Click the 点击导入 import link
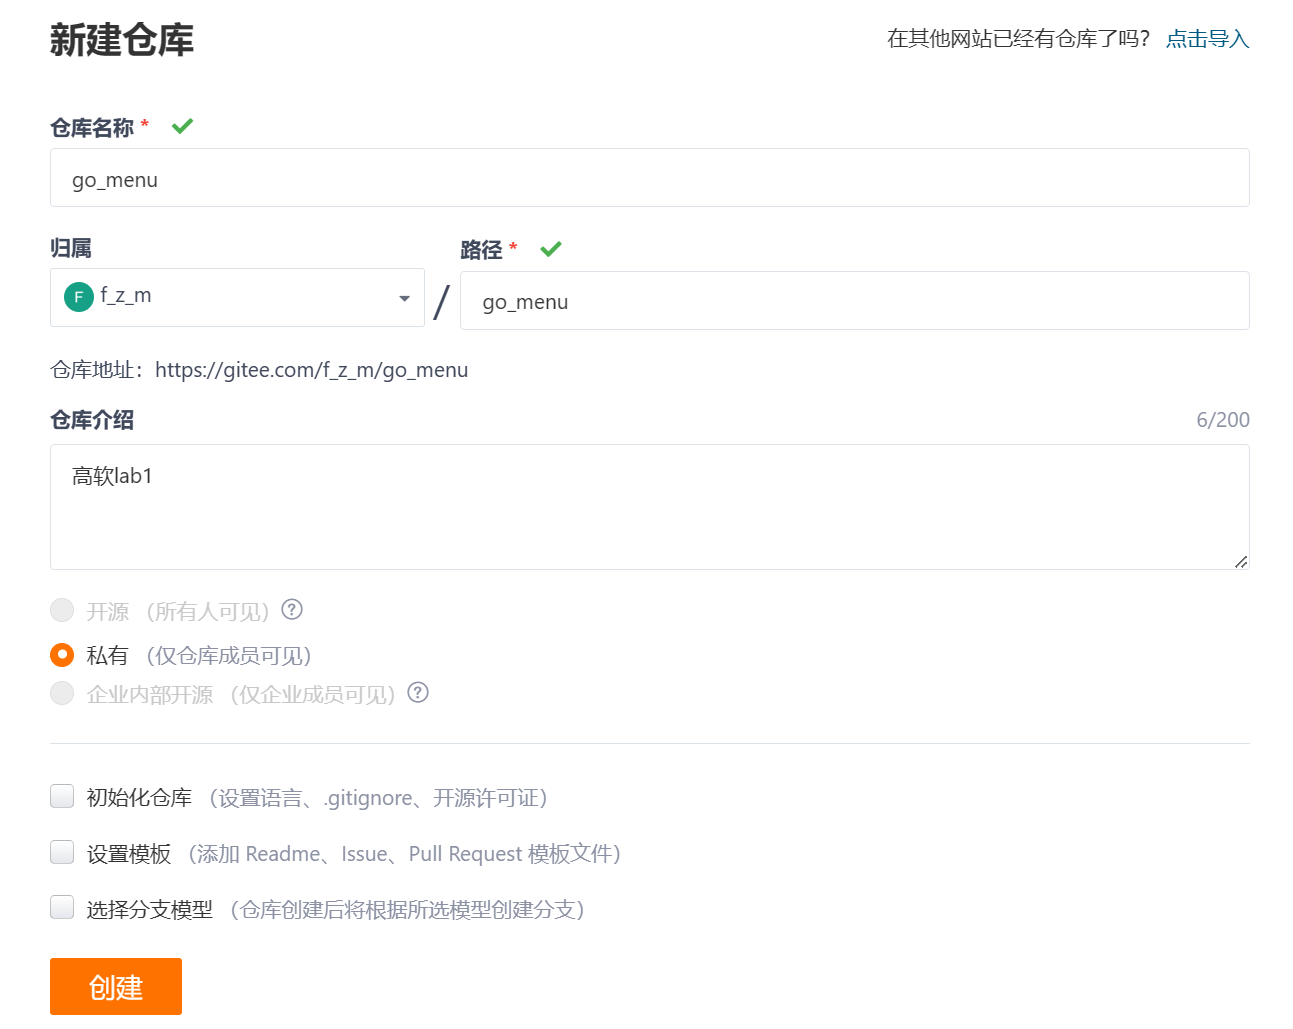 [1207, 39]
